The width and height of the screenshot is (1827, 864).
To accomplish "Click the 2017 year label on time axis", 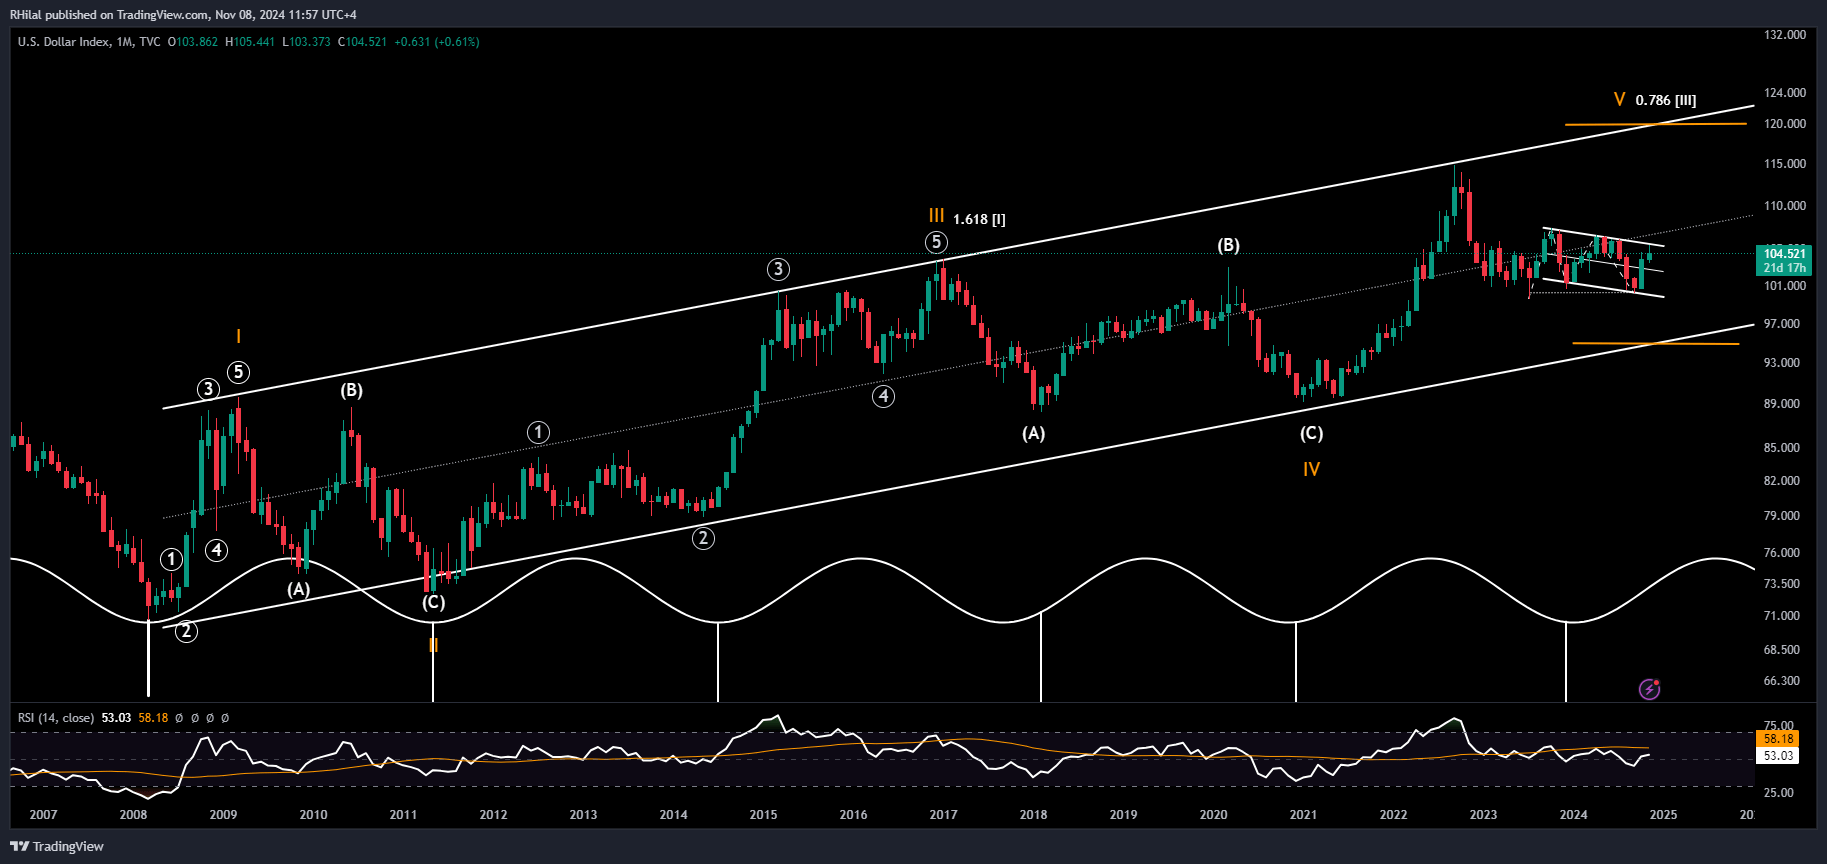I will [944, 815].
